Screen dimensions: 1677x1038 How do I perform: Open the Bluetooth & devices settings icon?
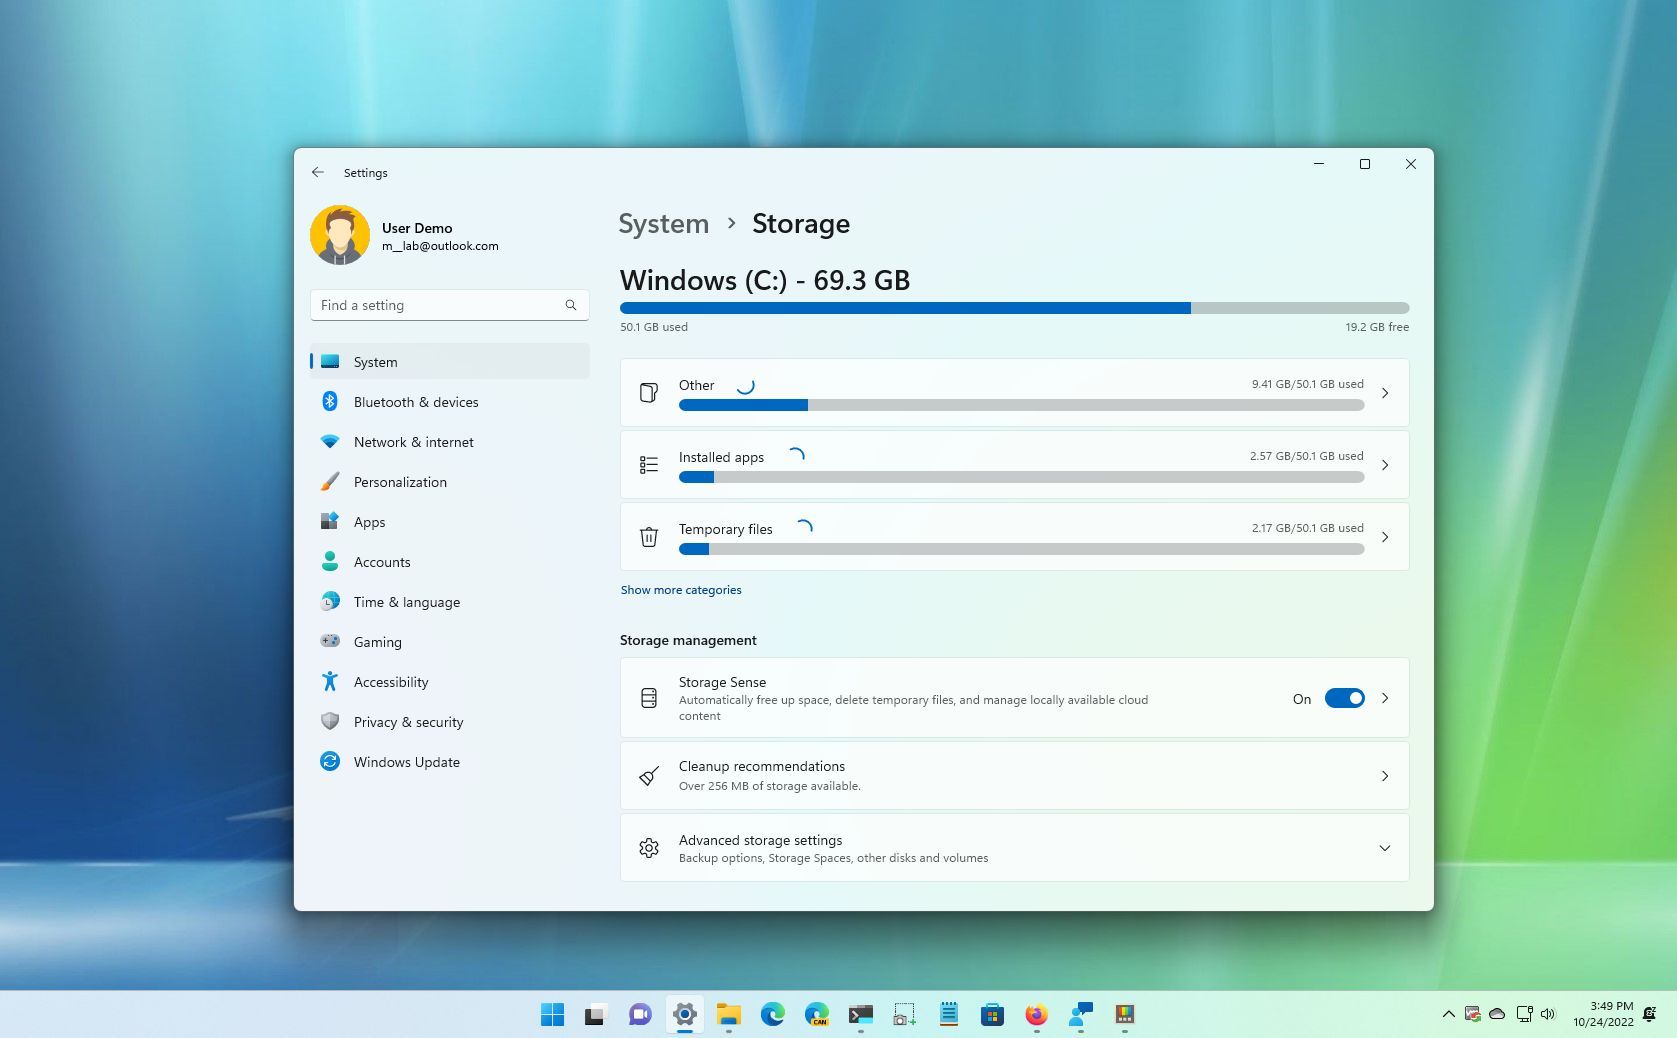coord(331,401)
